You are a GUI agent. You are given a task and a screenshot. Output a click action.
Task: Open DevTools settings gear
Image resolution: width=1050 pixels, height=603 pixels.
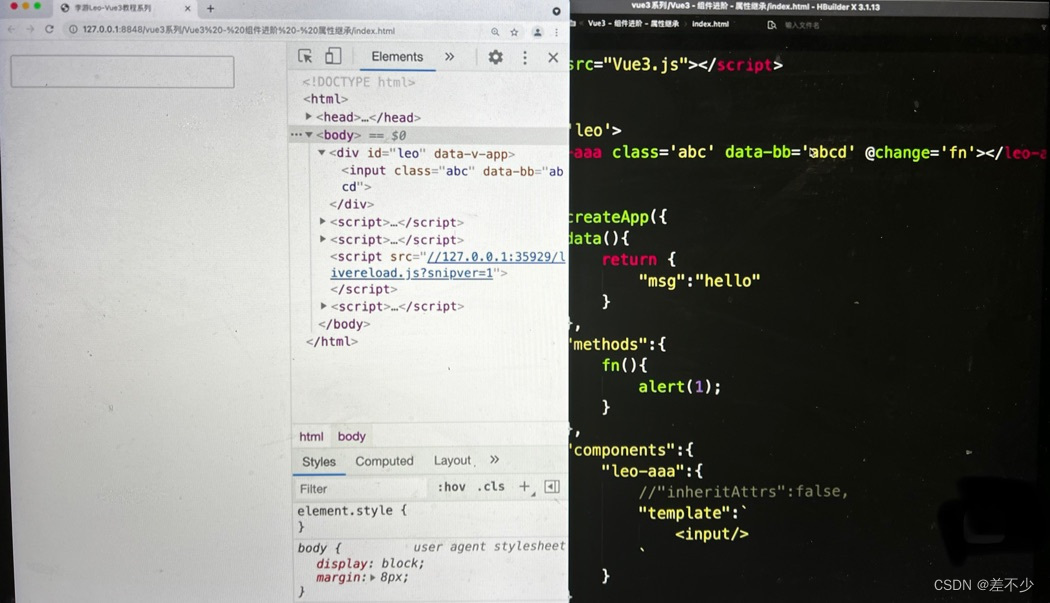pyautogui.click(x=496, y=57)
